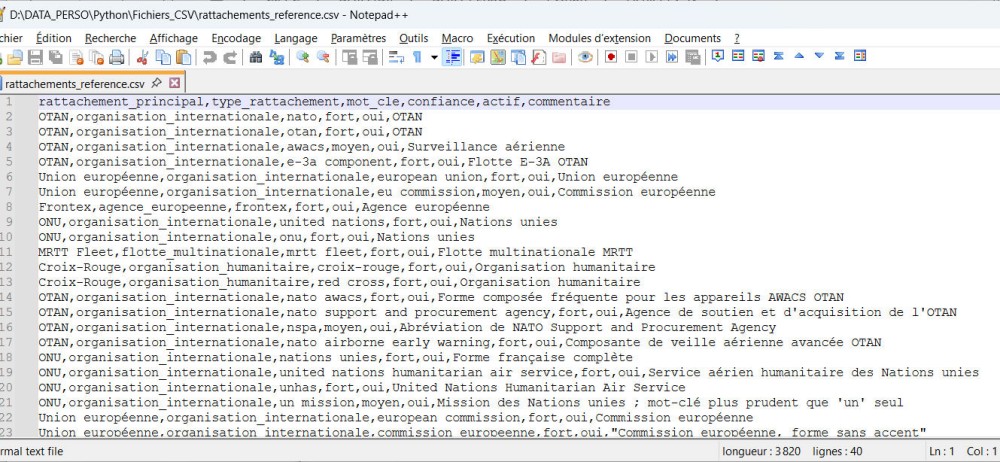Toggle file monitoring eye icon
Image resolution: width=1000 pixels, height=462 pixels.
pos(585,57)
